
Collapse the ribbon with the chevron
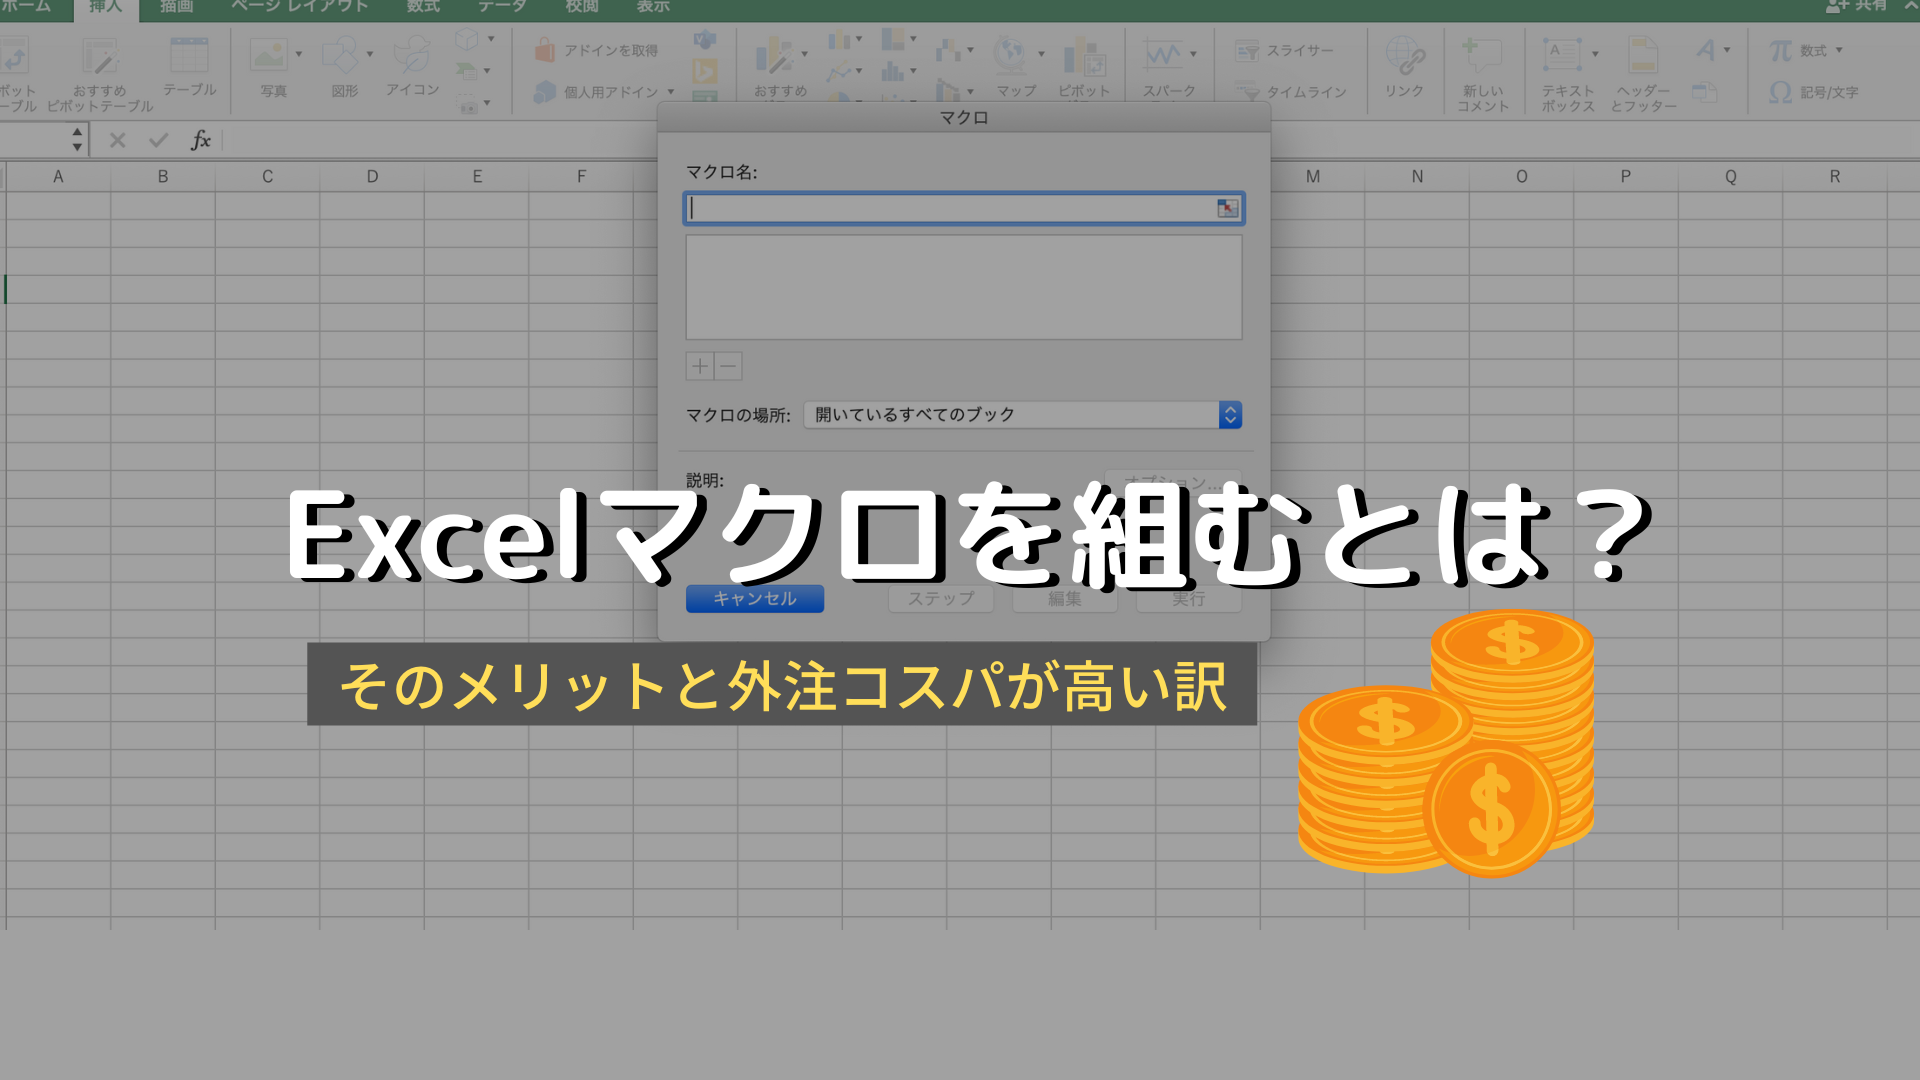[x=1910, y=5]
